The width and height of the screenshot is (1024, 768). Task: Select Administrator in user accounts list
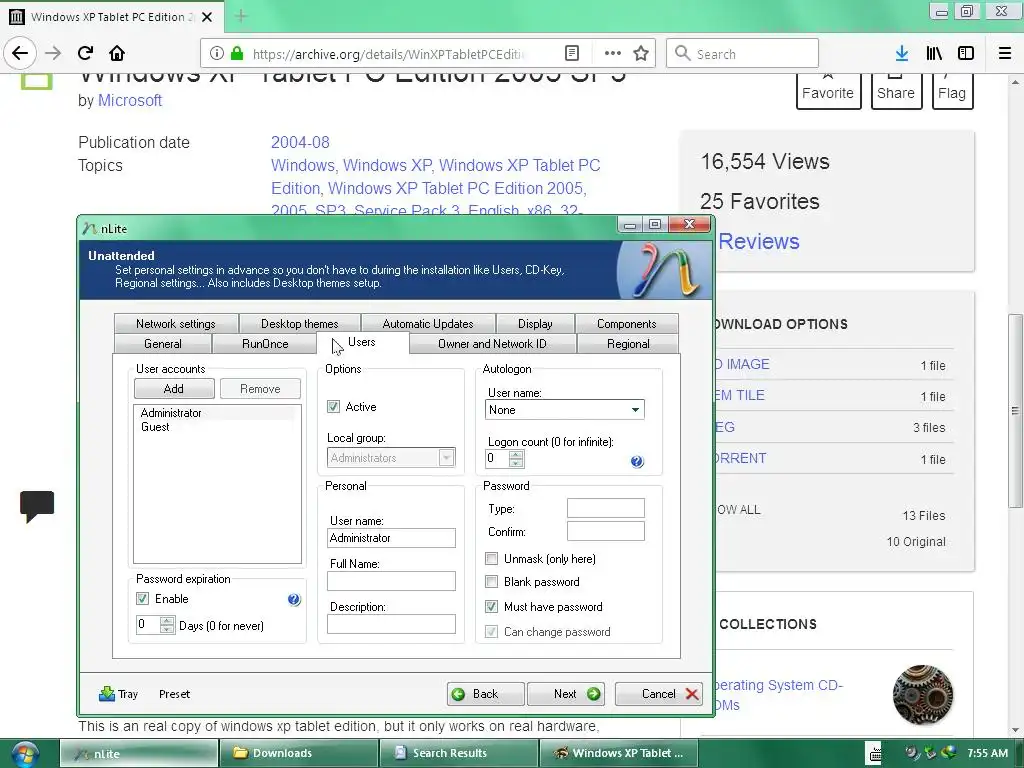coord(171,413)
